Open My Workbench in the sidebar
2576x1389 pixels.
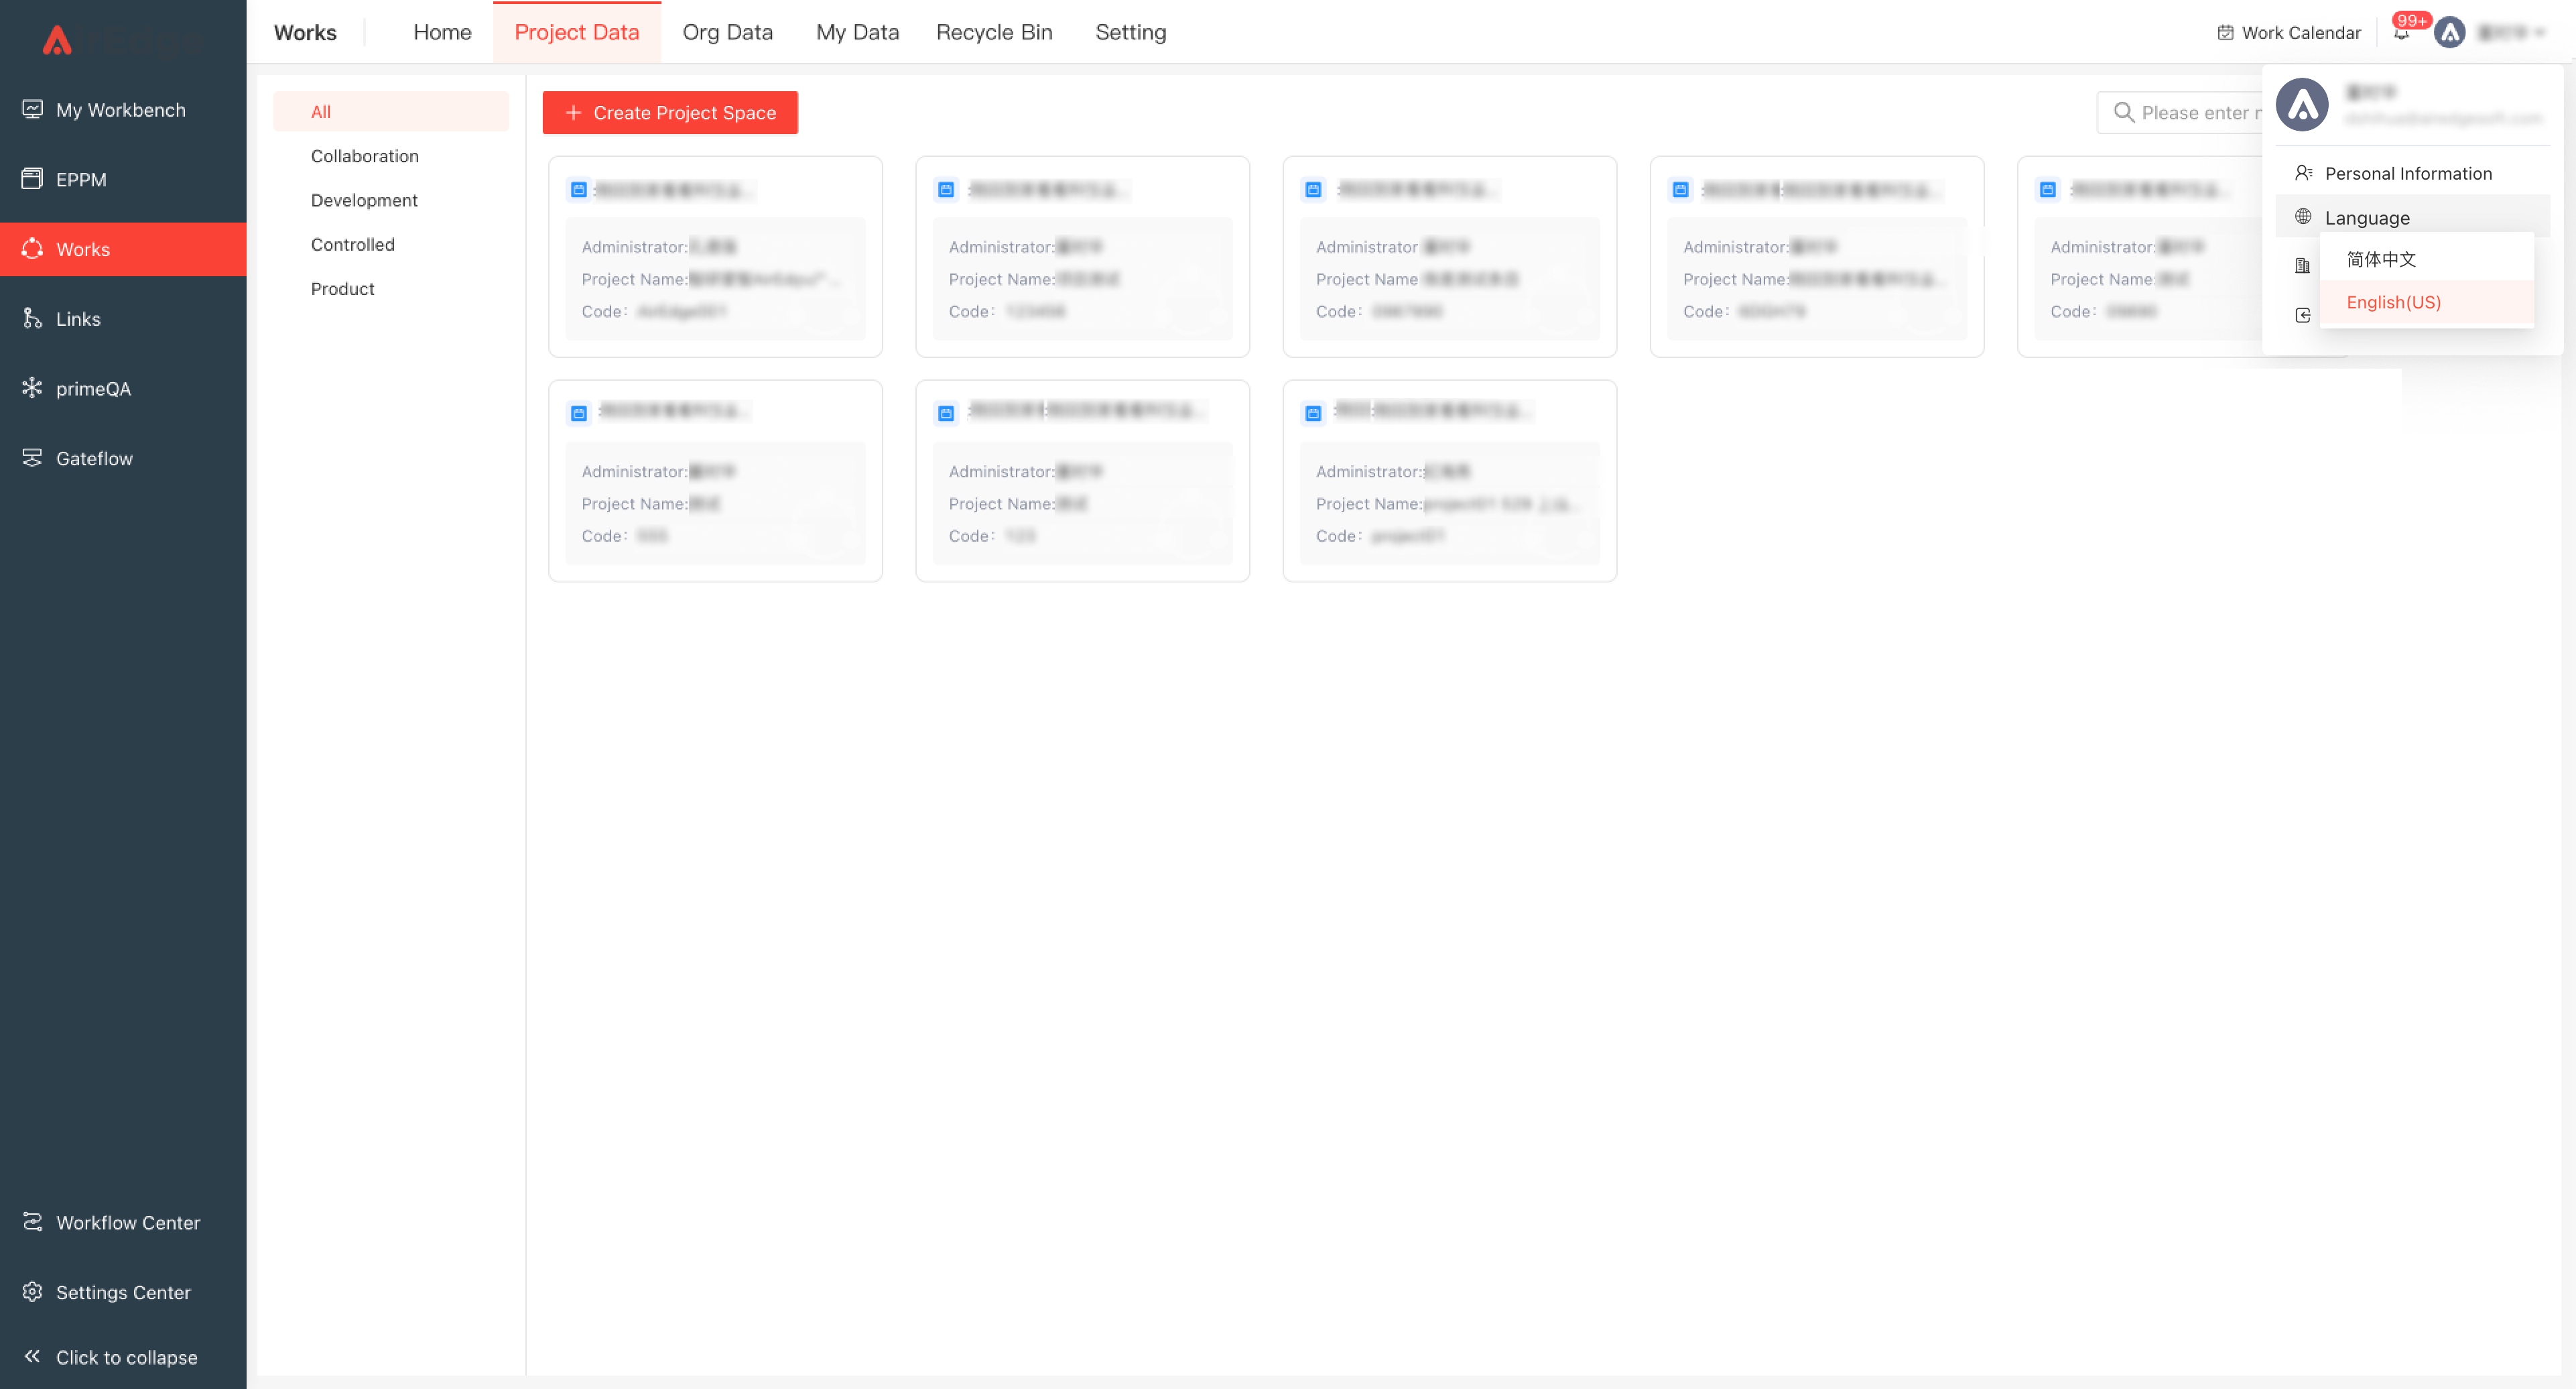(121, 110)
